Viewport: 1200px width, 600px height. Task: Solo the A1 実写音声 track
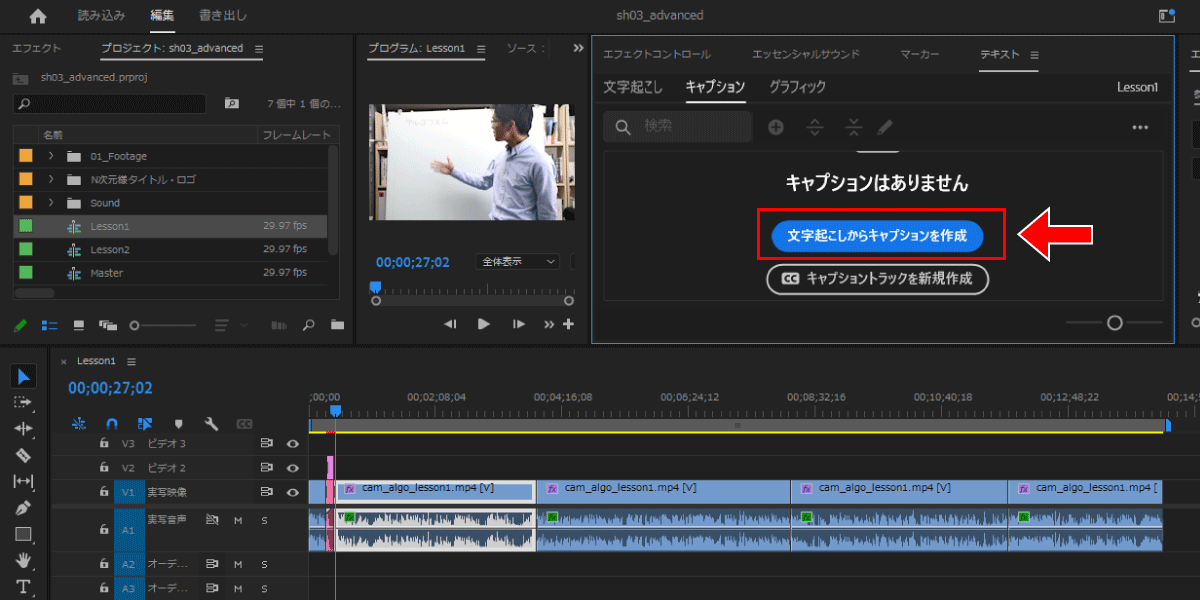pos(264,520)
